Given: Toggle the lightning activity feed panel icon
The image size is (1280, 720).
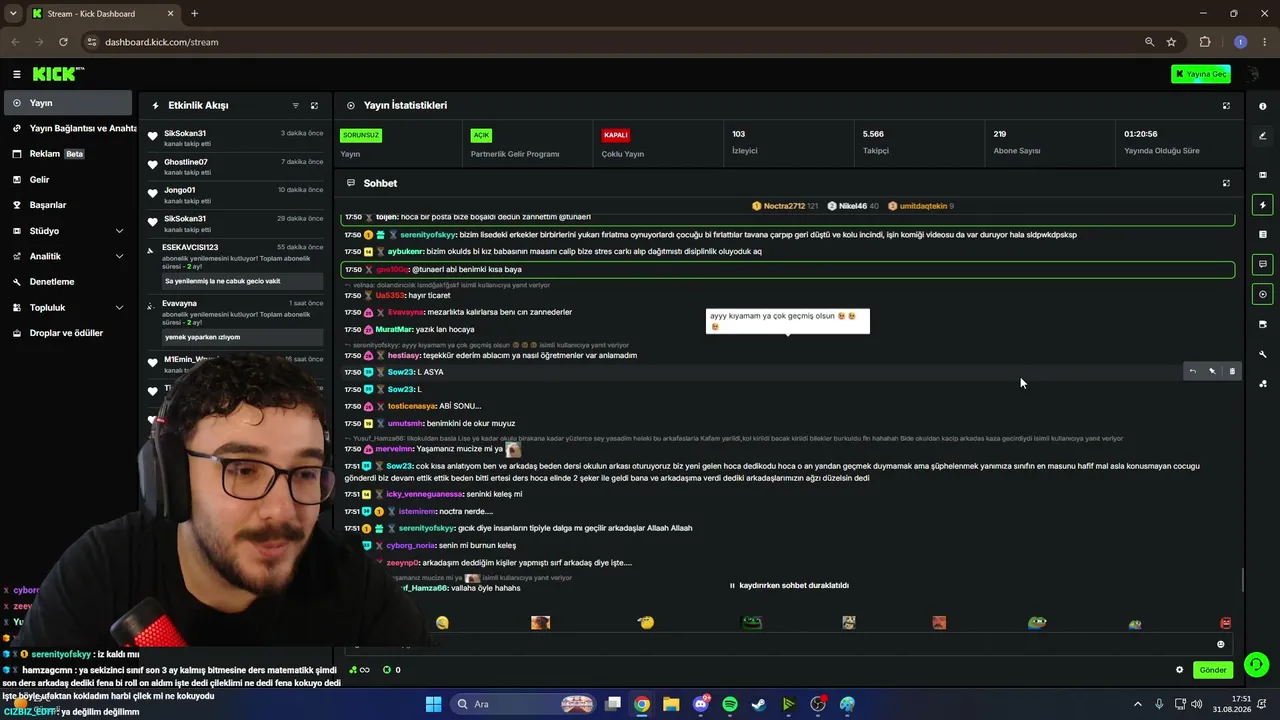Looking at the screenshot, I should tap(1263, 205).
